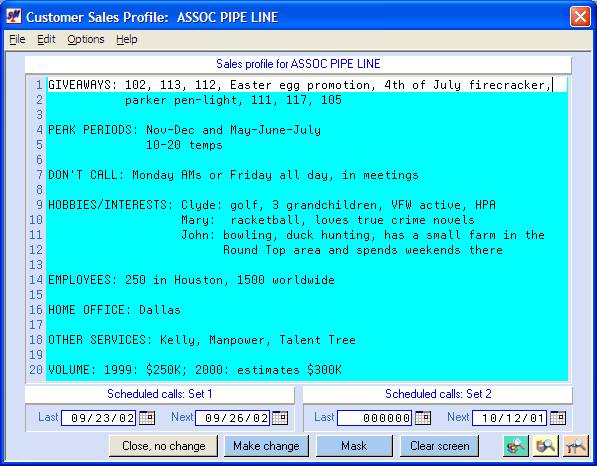
Task: Open the File menu
Action: (x=17, y=39)
